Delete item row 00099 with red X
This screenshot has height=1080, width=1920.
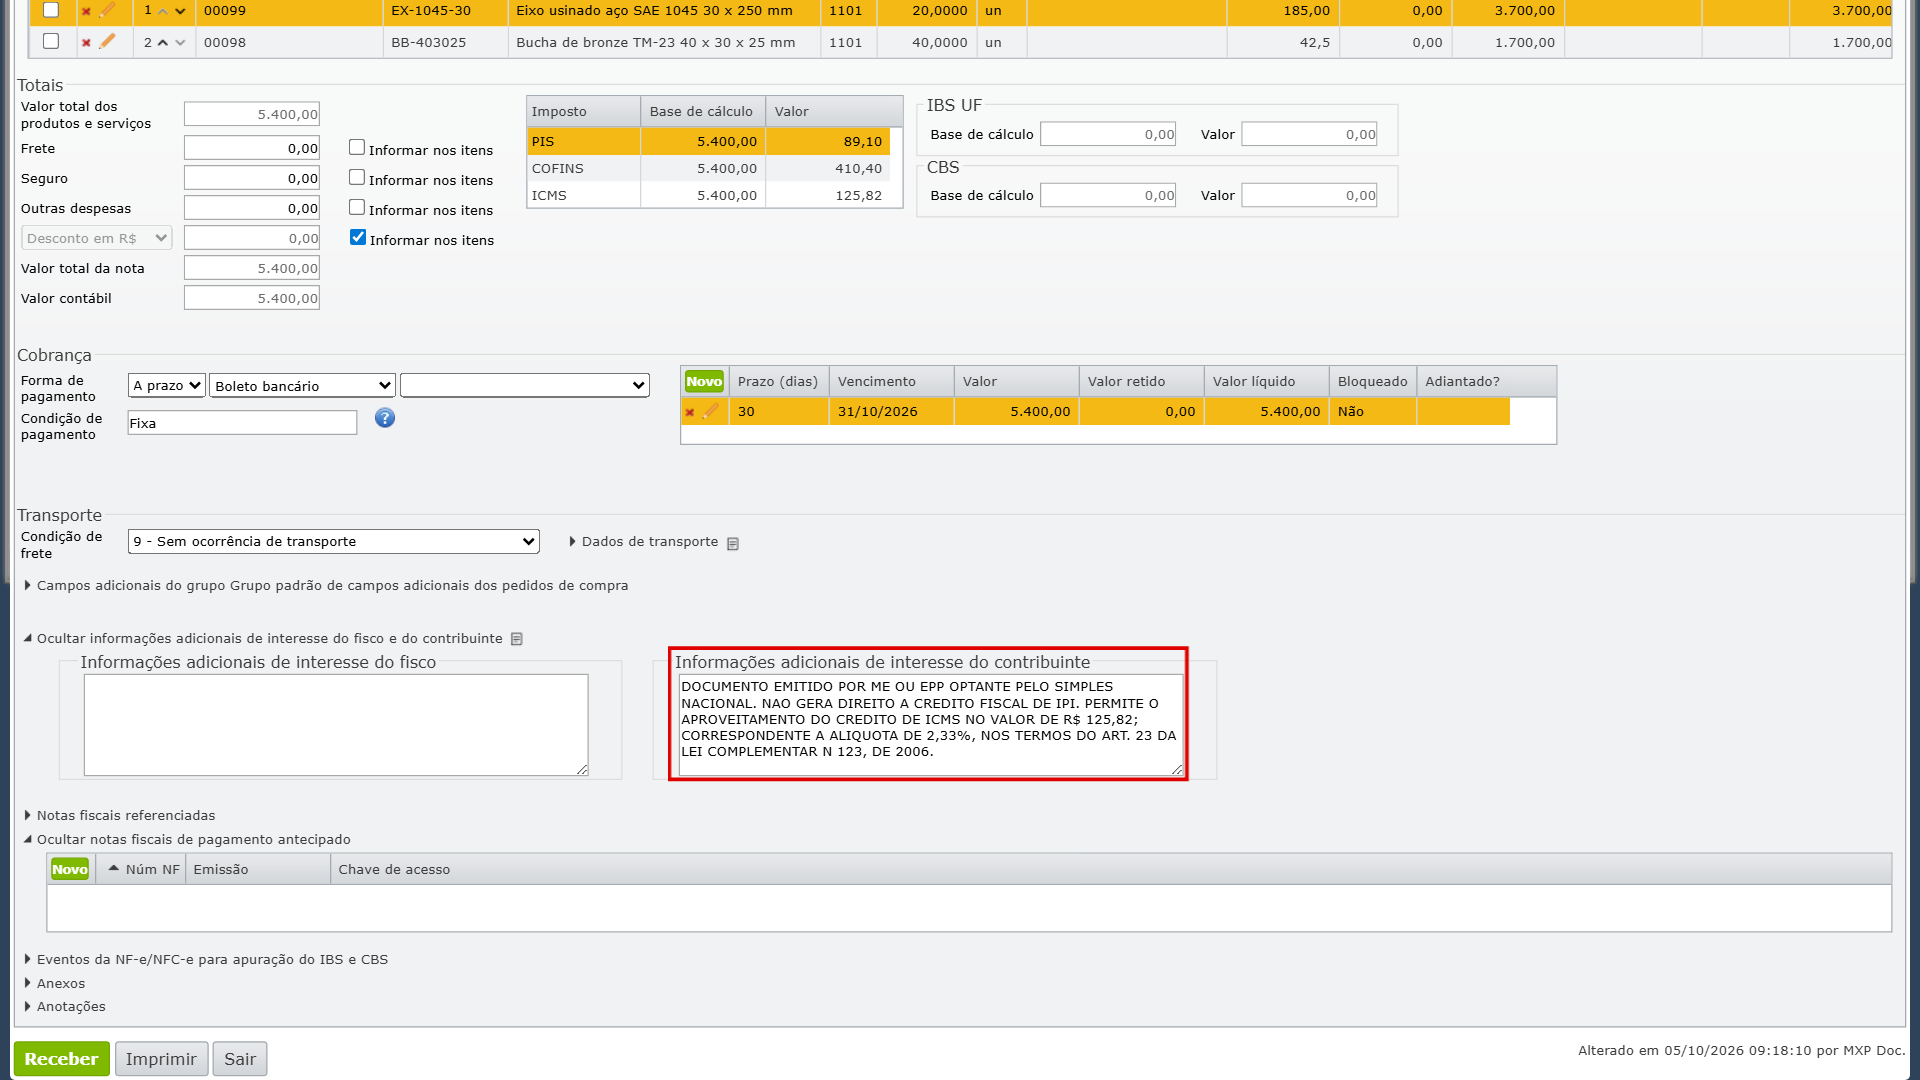click(x=86, y=12)
